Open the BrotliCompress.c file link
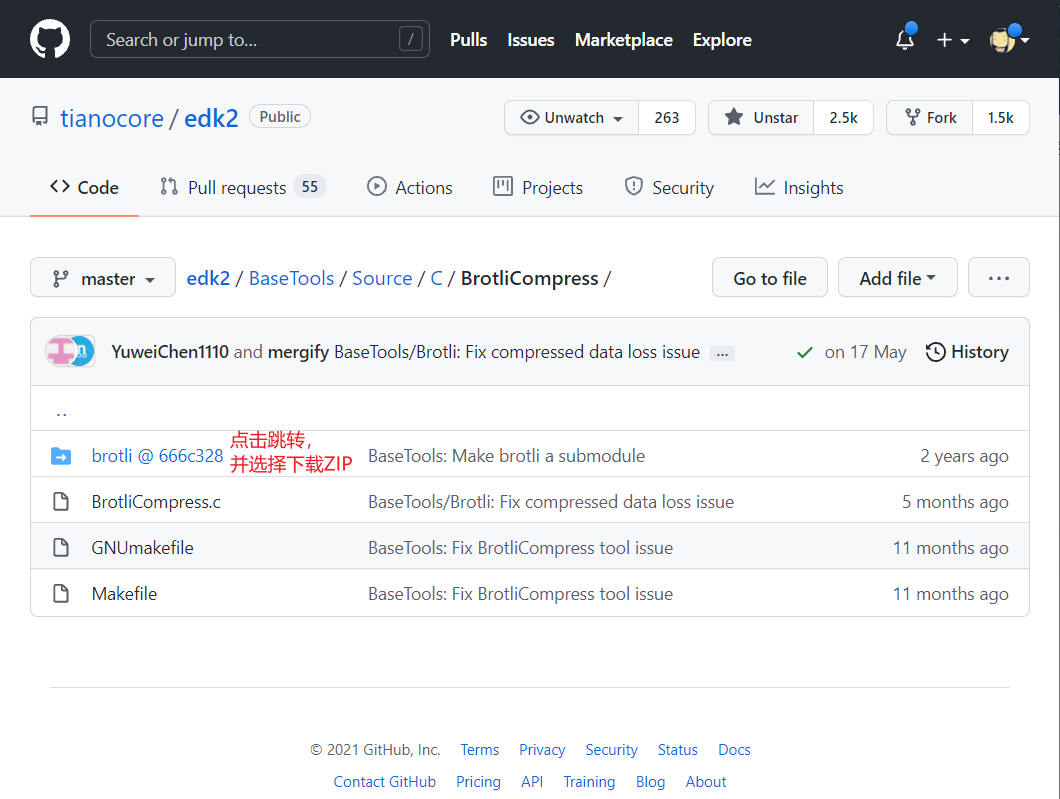1060x799 pixels. point(156,501)
